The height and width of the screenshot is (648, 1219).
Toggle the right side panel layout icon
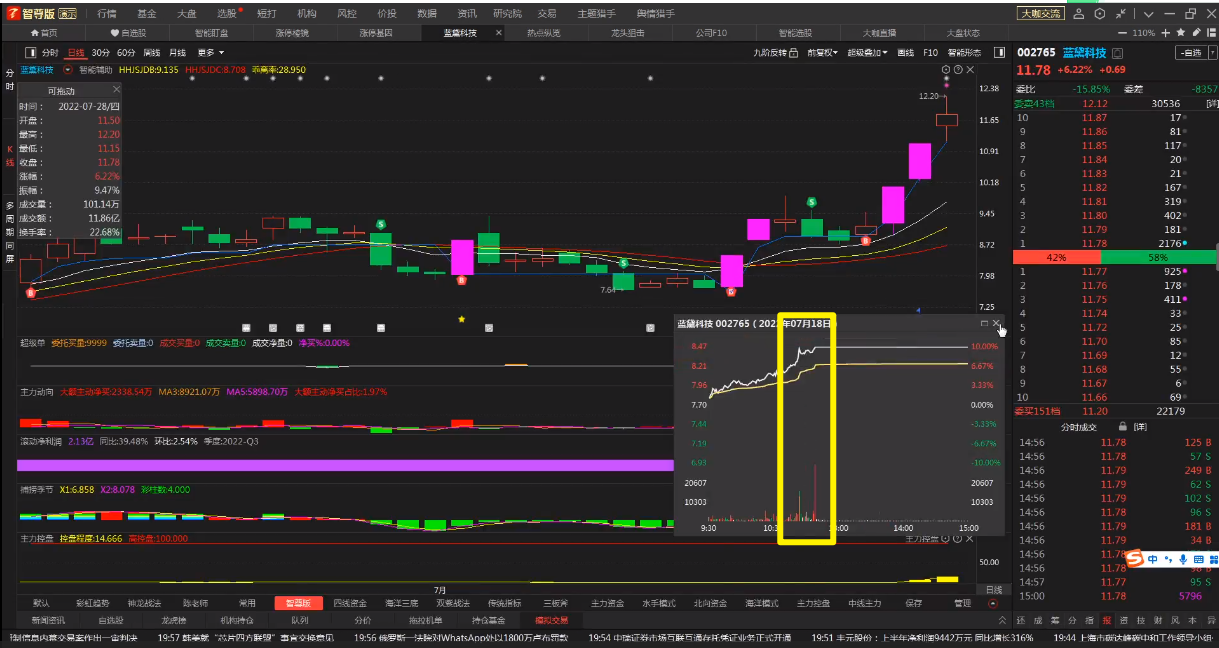point(999,52)
